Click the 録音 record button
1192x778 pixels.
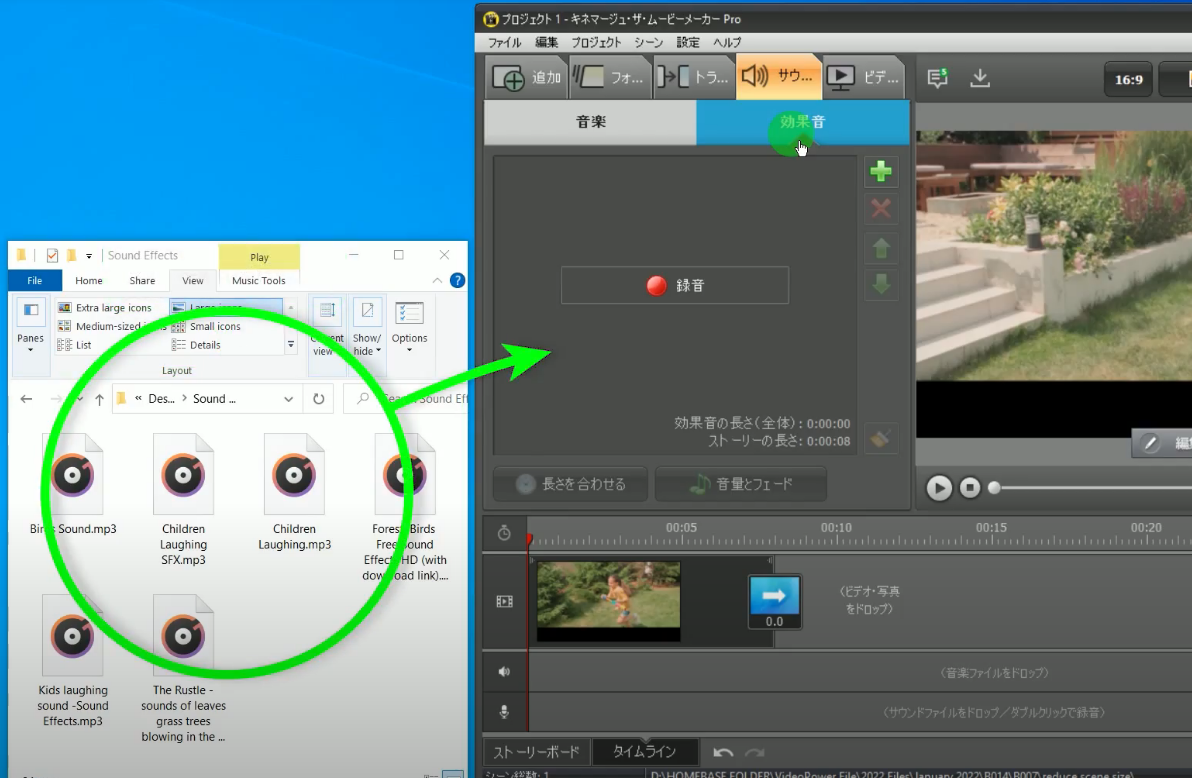click(x=675, y=285)
